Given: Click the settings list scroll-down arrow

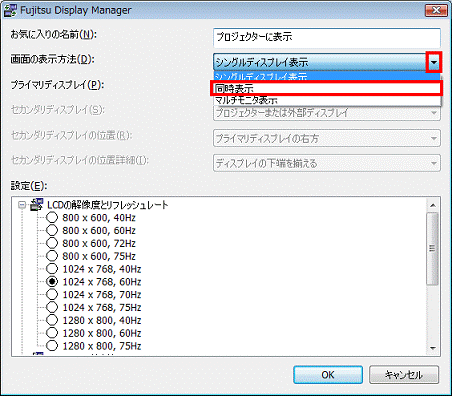Looking at the screenshot, I should (433, 348).
